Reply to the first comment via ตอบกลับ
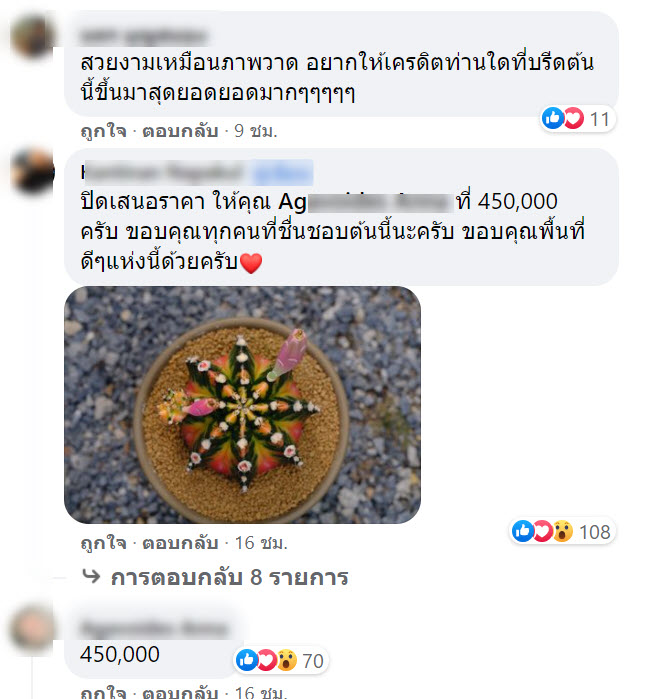This screenshot has height=699, width=672. tap(180, 131)
